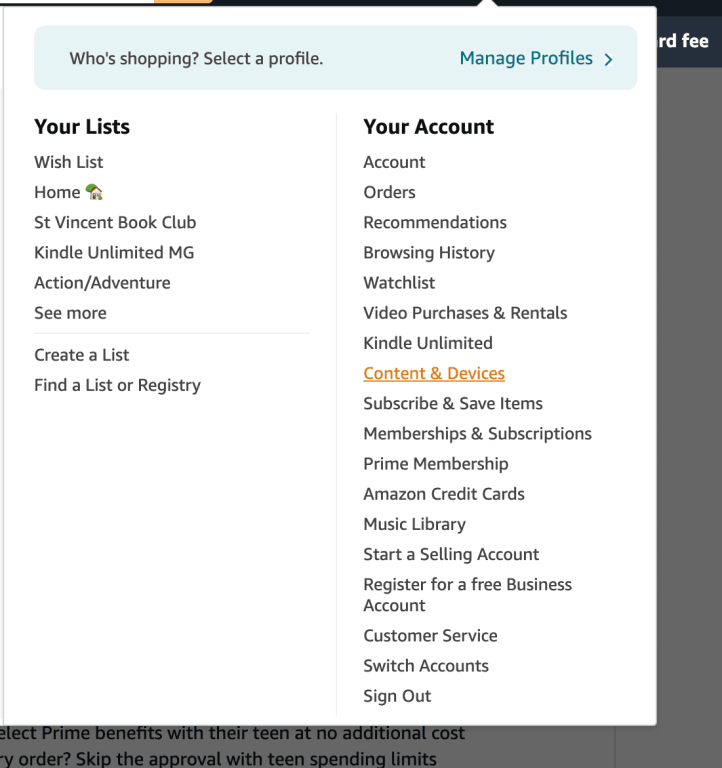This screenshot has height=768, width=722.
Task: Open Amazon Credit Cards
Action: (444, 494)
